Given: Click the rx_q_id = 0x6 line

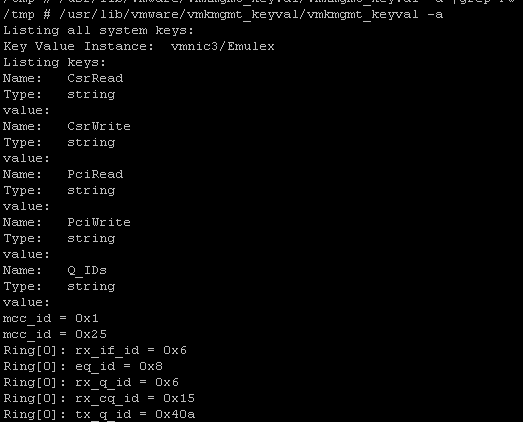Looking at the screenshot, I should coord(91,383).
